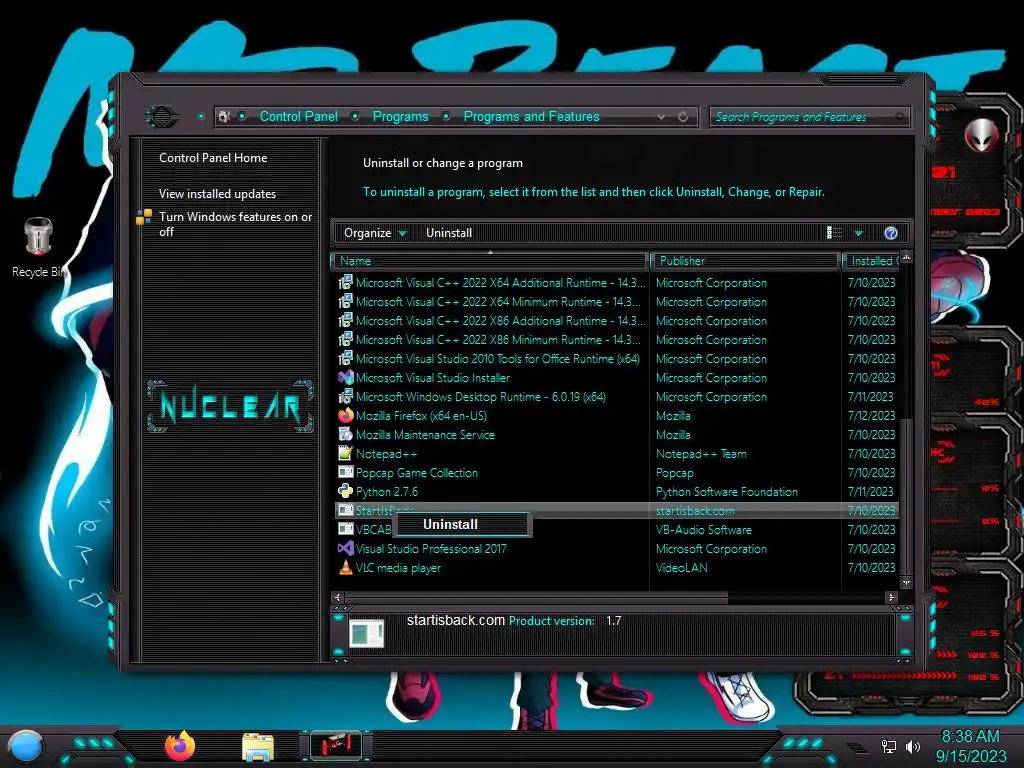The height and width of the screenshot is (768, 1024).
Task: Click Mozilla Maintenance Service icon
Action: pyautogui.click(x=345, y=434)
